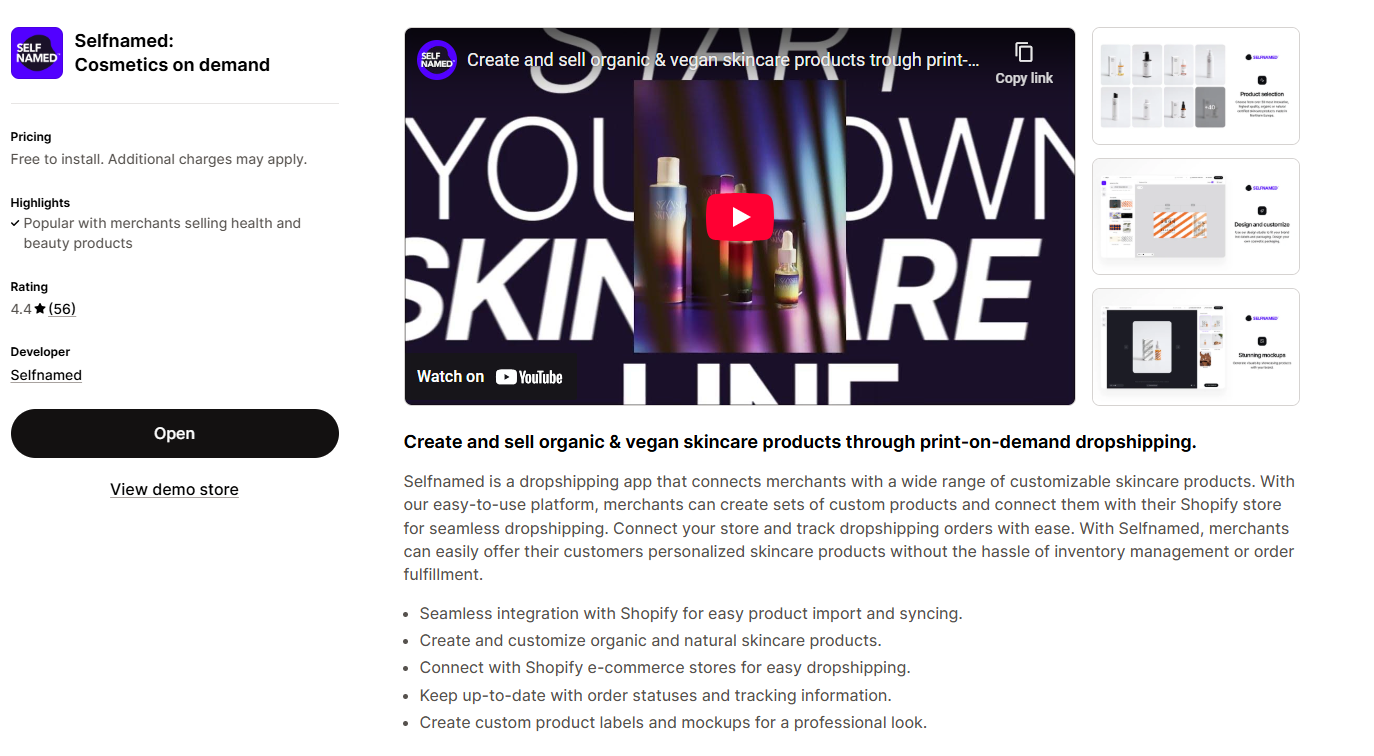Viewport: 1374px width, 756px height.
Task: Open the (56) reviews link
Action: (62, 309)
